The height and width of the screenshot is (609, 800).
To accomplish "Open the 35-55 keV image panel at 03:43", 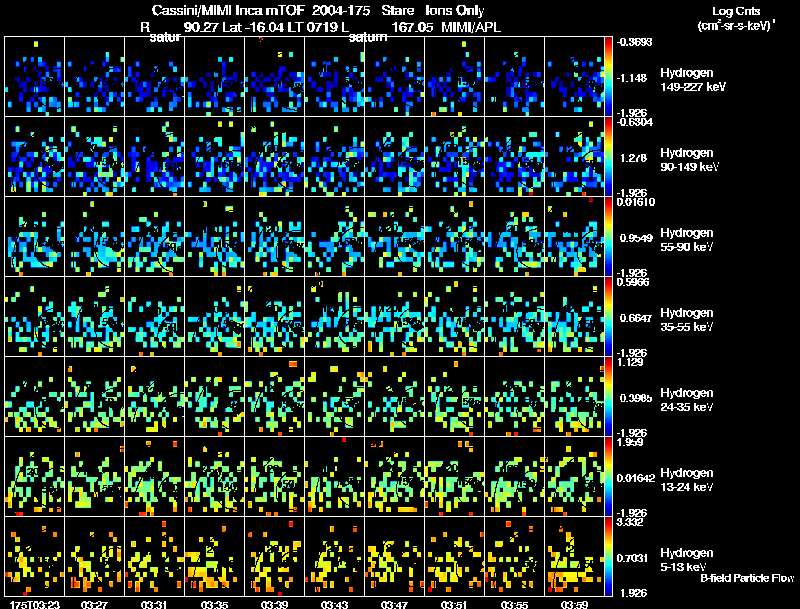I will tap(335, 317).
